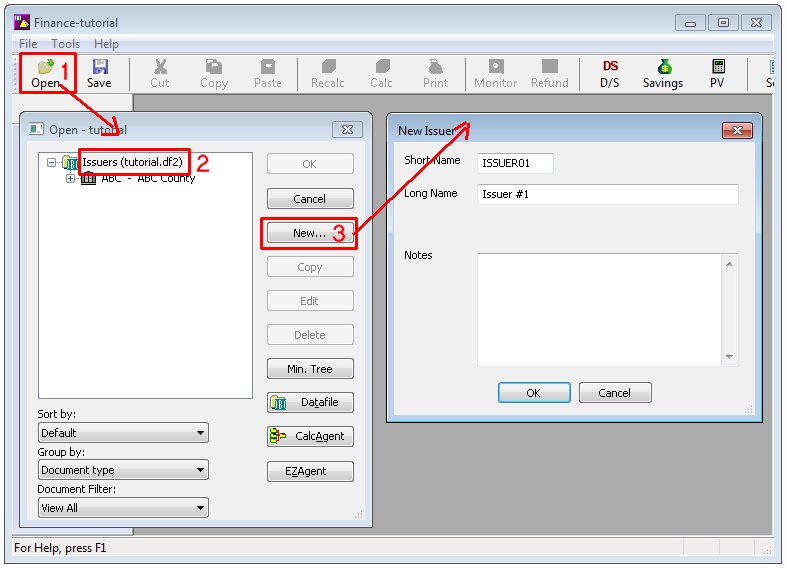Open the Sort by dropdown
Screen dimensions: 787x568
[201, 433]
